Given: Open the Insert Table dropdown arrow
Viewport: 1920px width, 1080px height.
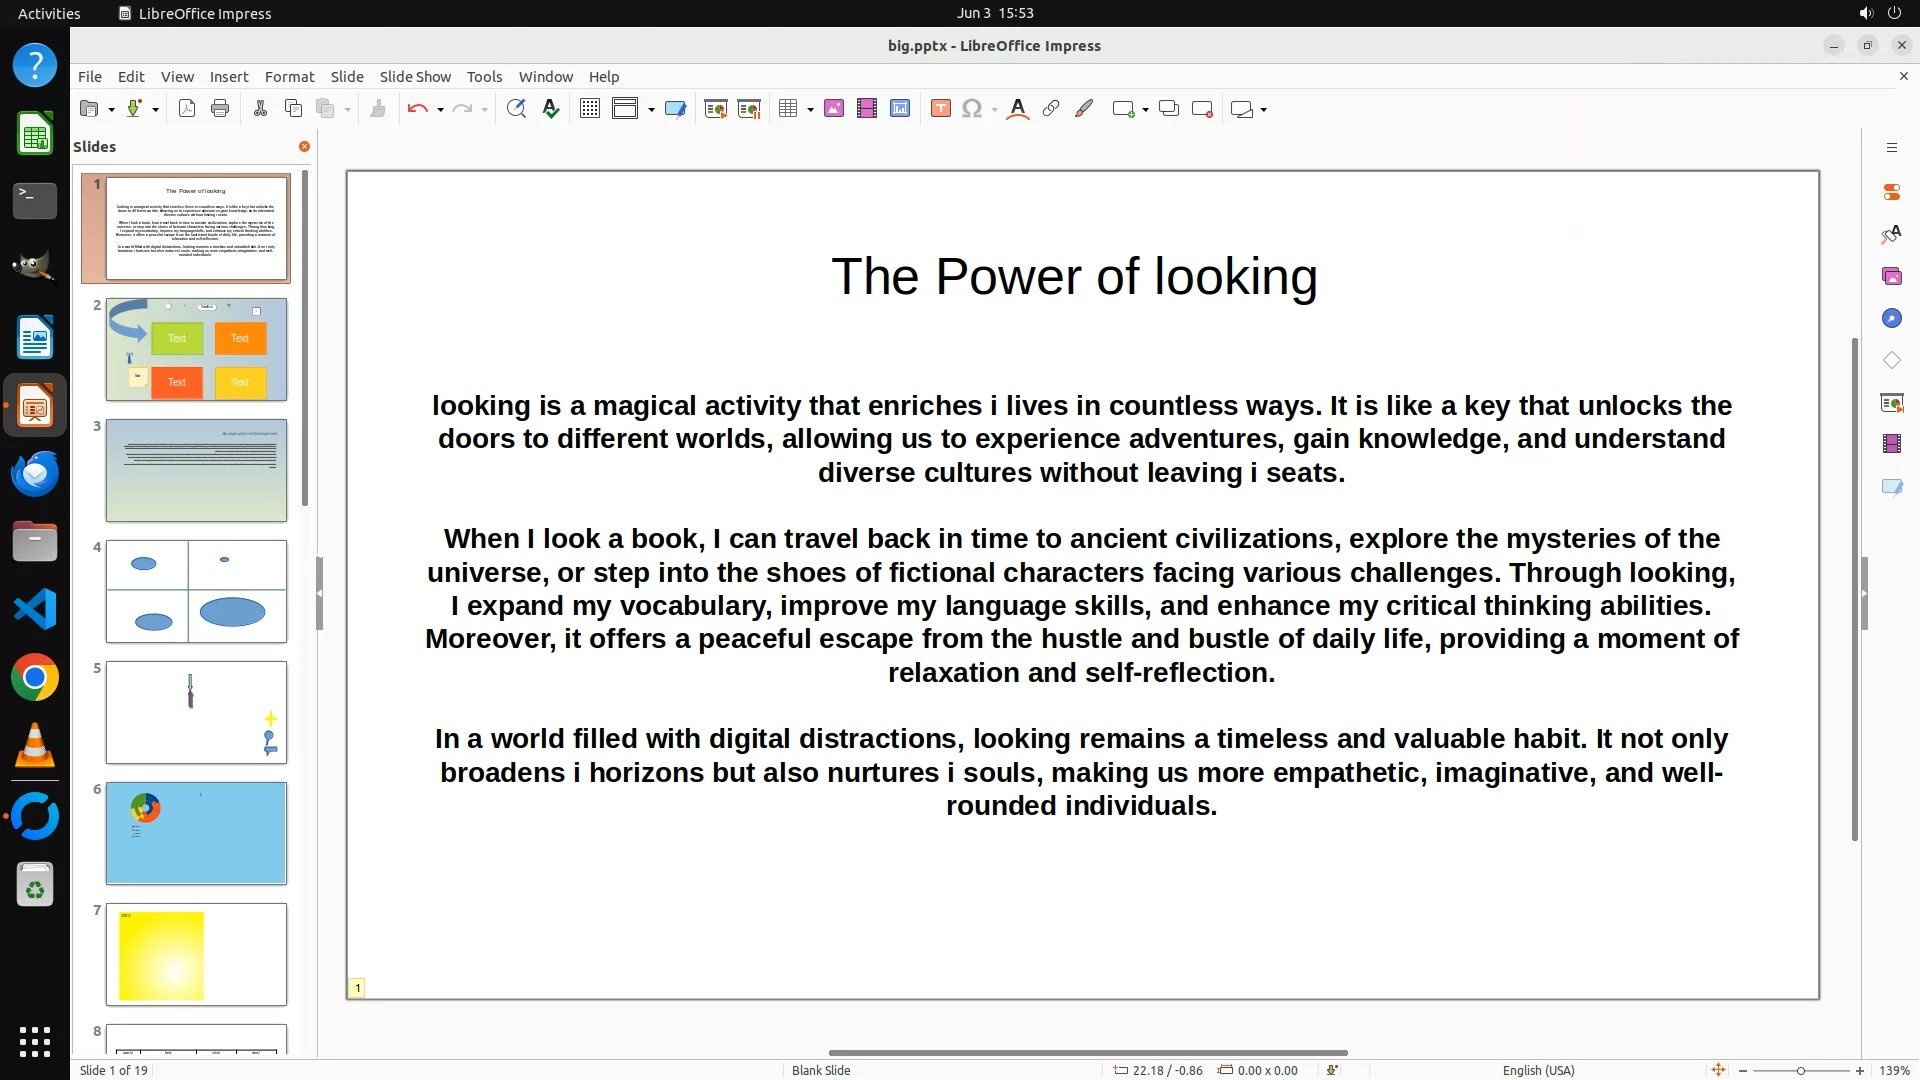Looking at the screenshot, I should pyautogui.click(x=810, y=110).
